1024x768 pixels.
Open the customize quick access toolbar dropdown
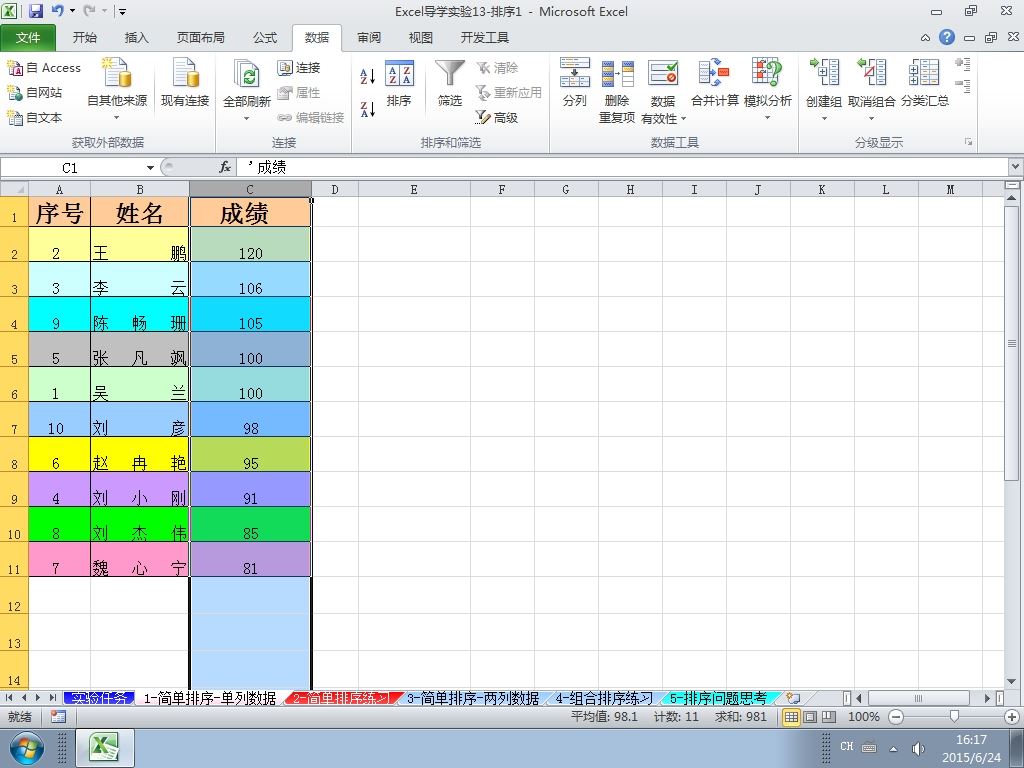tap(122, 11)
